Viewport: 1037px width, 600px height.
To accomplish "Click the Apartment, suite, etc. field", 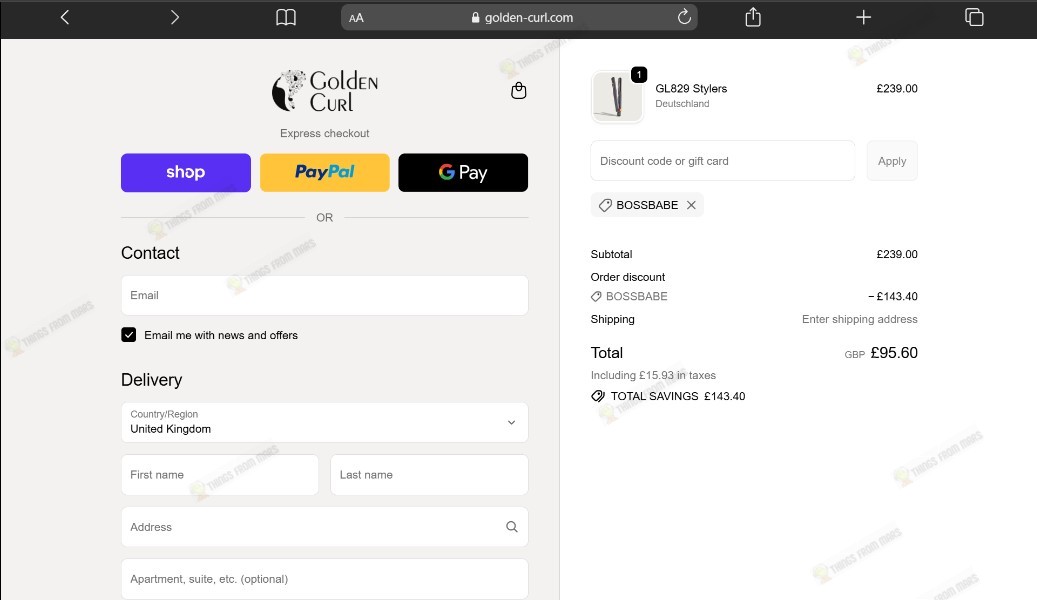I will click(x=325, y=579).
